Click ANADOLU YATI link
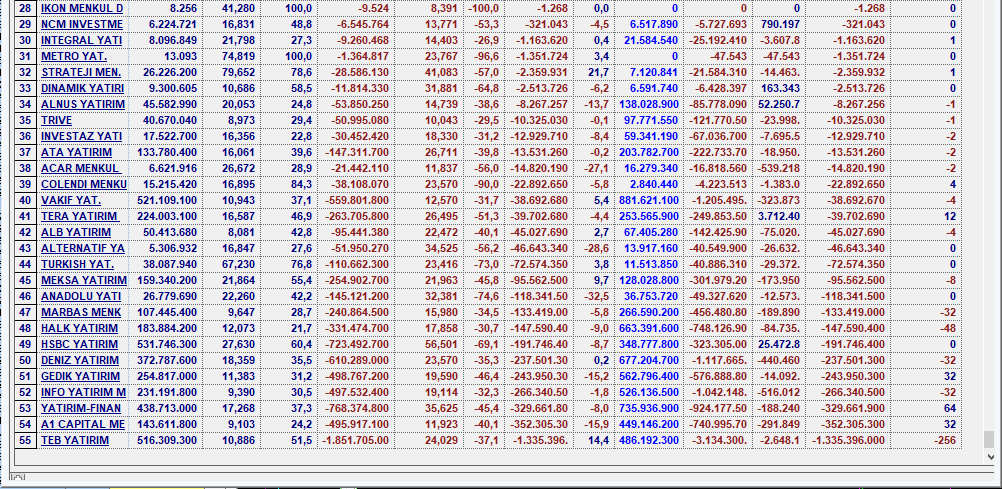Image resolution: width=1002 pixels, height=489 pixels. pyautogui.click(x=81, y=296)
